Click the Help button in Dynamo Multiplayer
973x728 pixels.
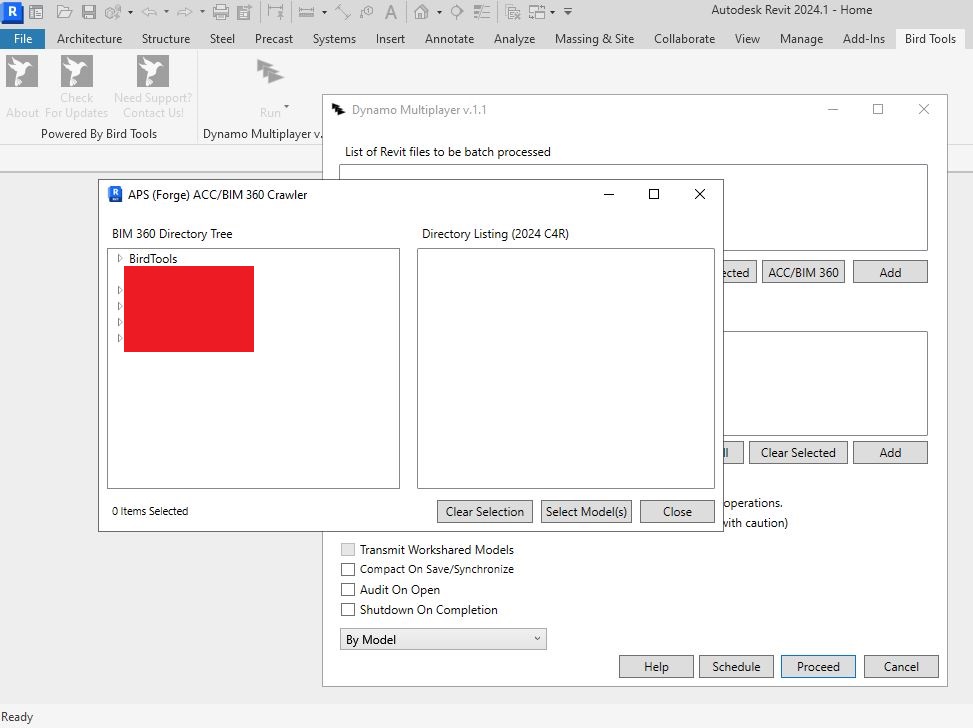pyautogui.click(x=656, y=667)
